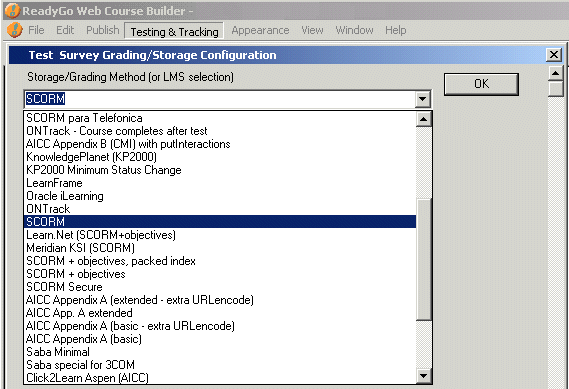
Task: Select Oracle iLearning option
Action: click(x=220, y=196)
